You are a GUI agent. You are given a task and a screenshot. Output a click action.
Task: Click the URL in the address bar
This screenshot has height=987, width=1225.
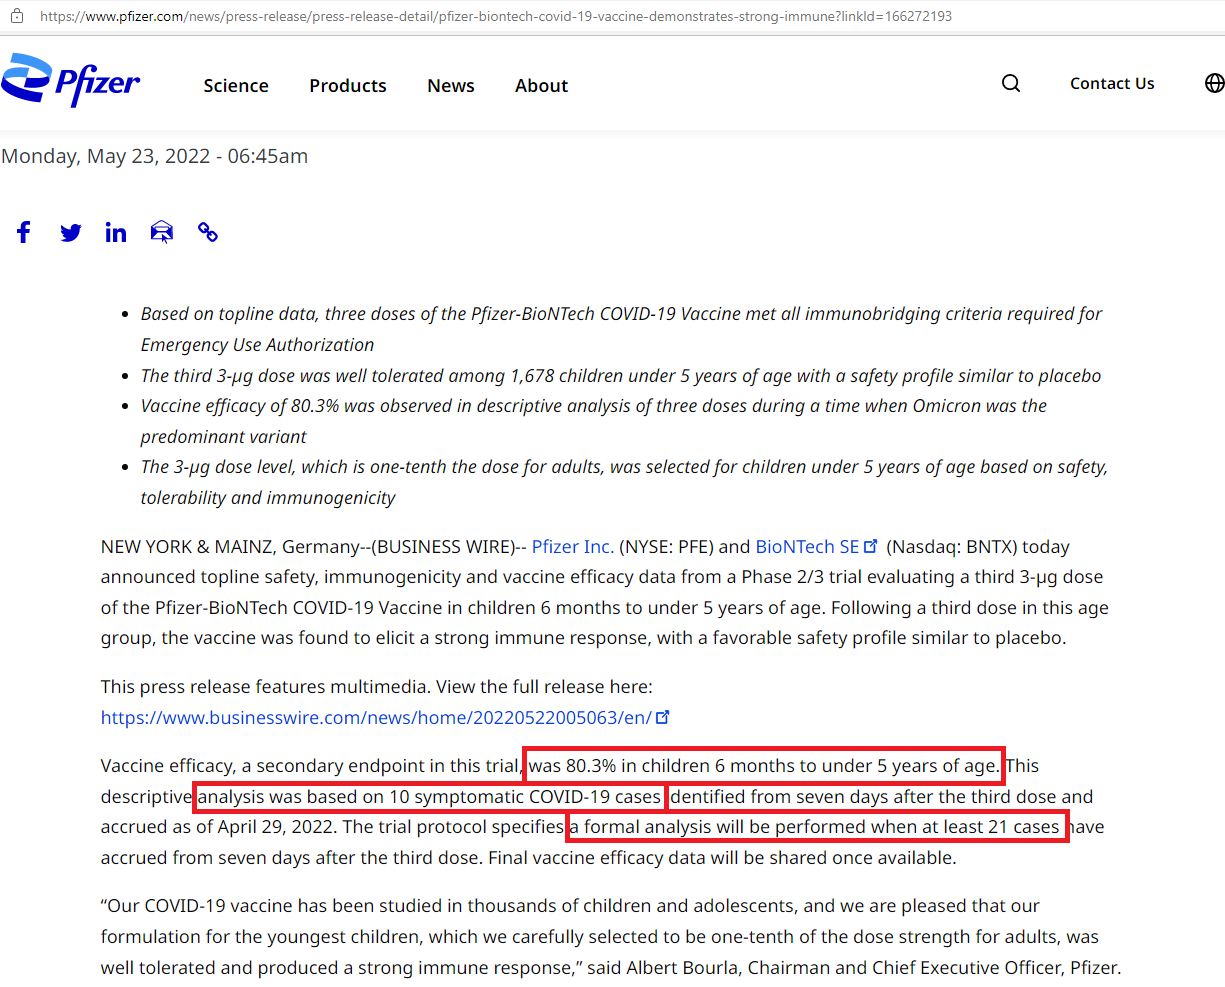pyautogui.click(x=496, y=16)
